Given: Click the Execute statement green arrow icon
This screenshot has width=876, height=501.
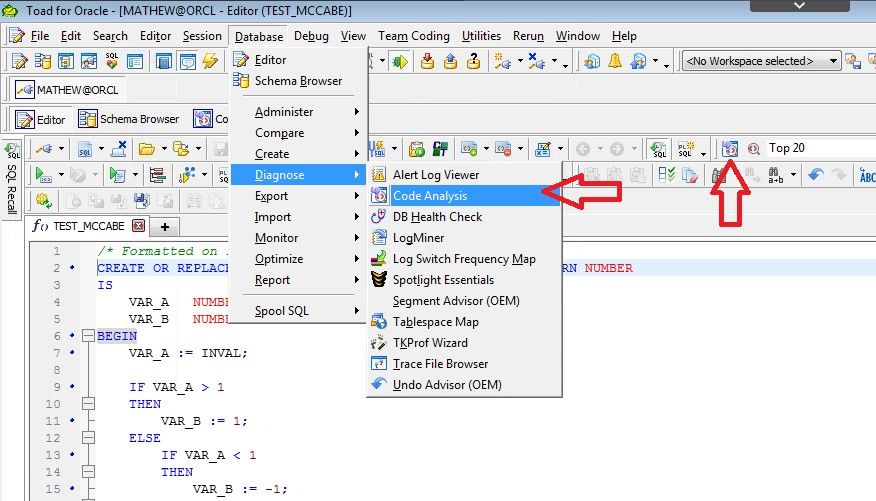Looking at the screenshot, I should click(43, 175).
